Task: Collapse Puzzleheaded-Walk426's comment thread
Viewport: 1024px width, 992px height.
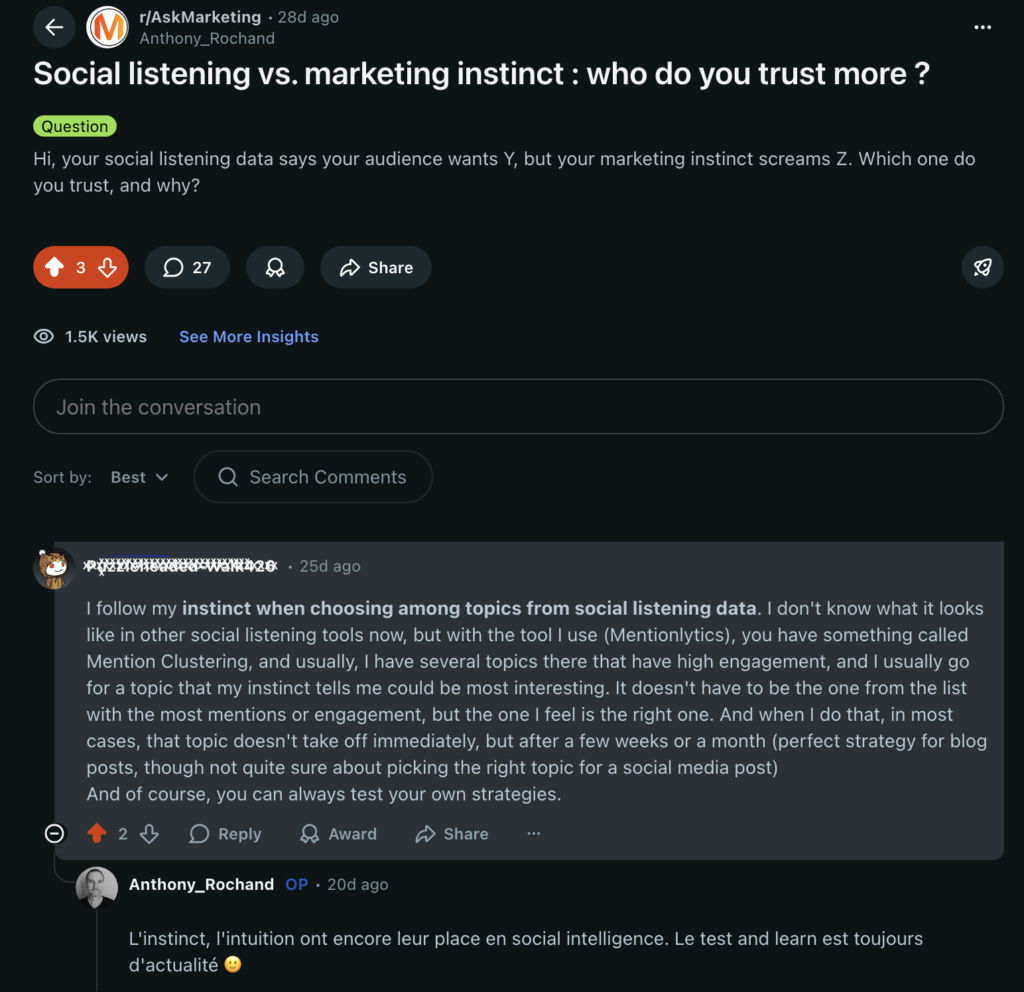Action: tap(55, 833)
